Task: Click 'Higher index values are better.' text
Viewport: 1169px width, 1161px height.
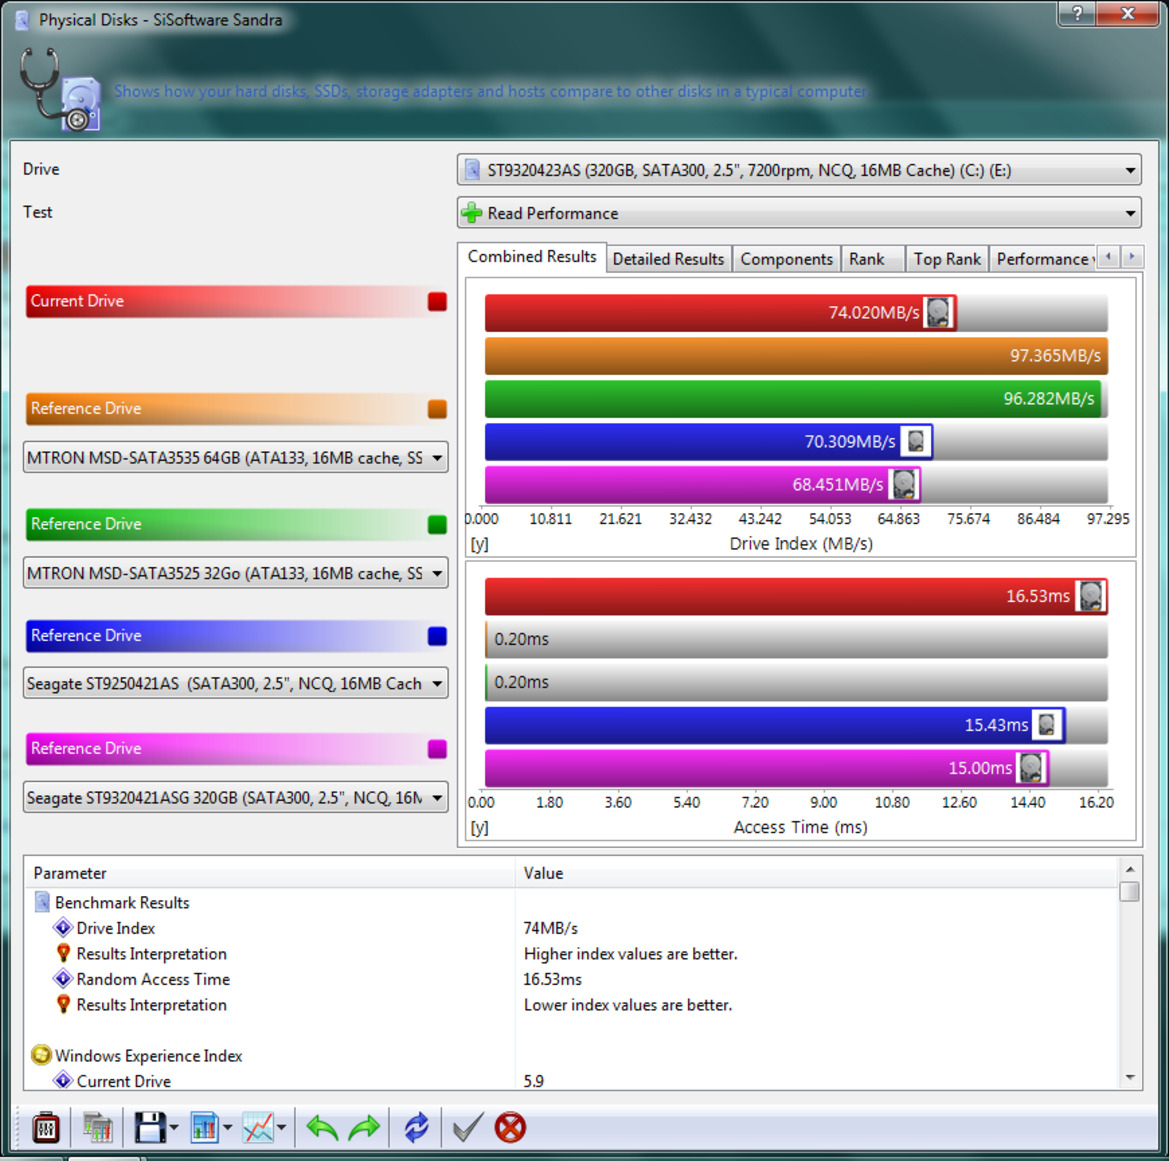Action: pos(630,954)
